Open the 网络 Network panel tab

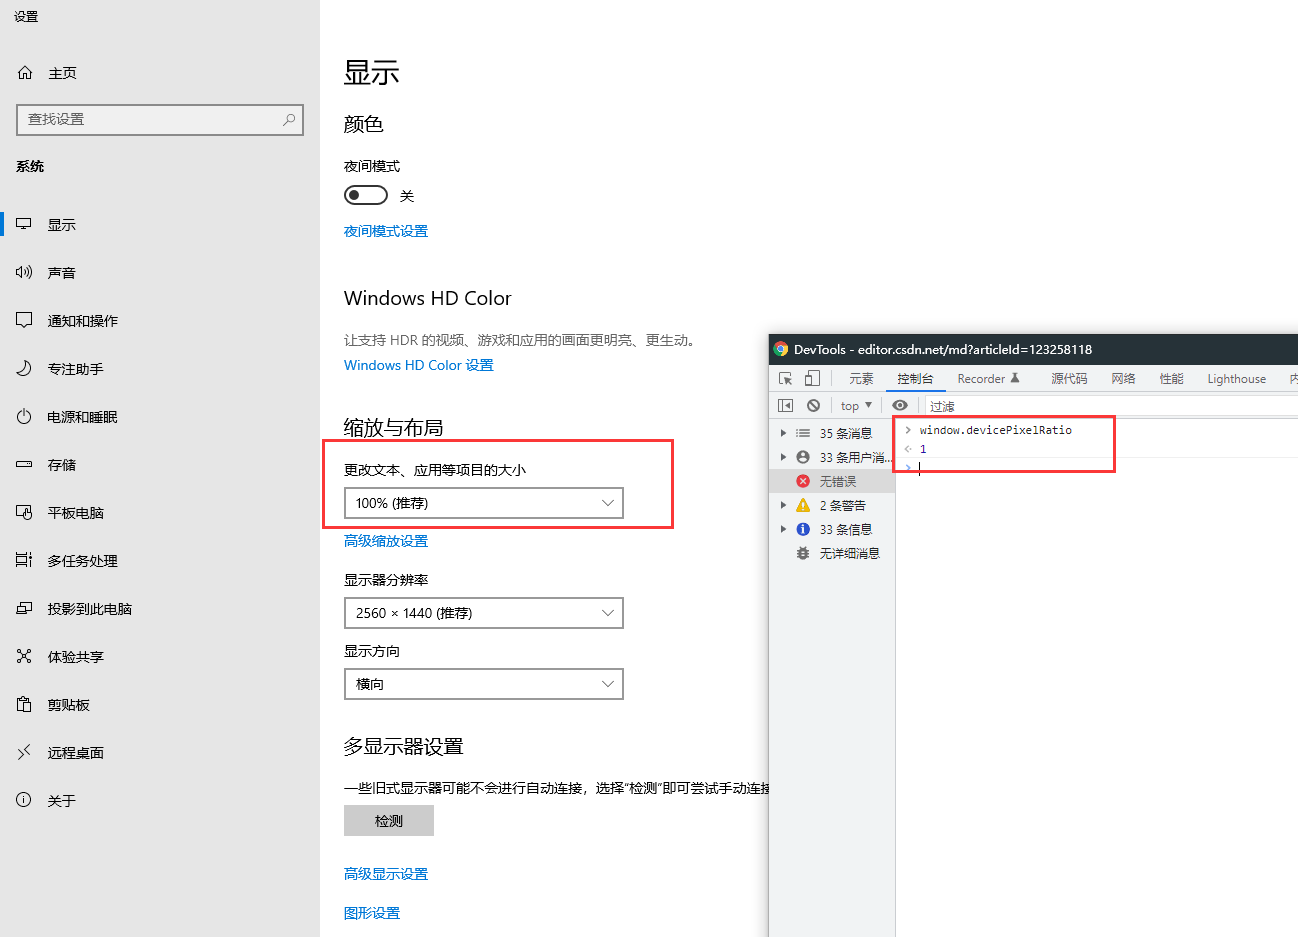[x=1122, y=378]
